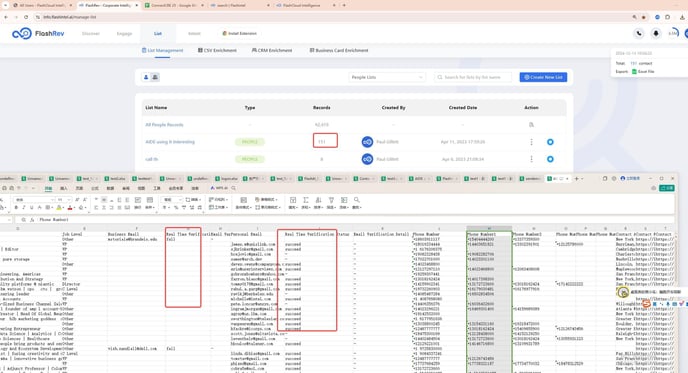Image resolution: width=688 pixels, height=373 pixels.
Task: Click the percent style icon
Action: [176, 207]
